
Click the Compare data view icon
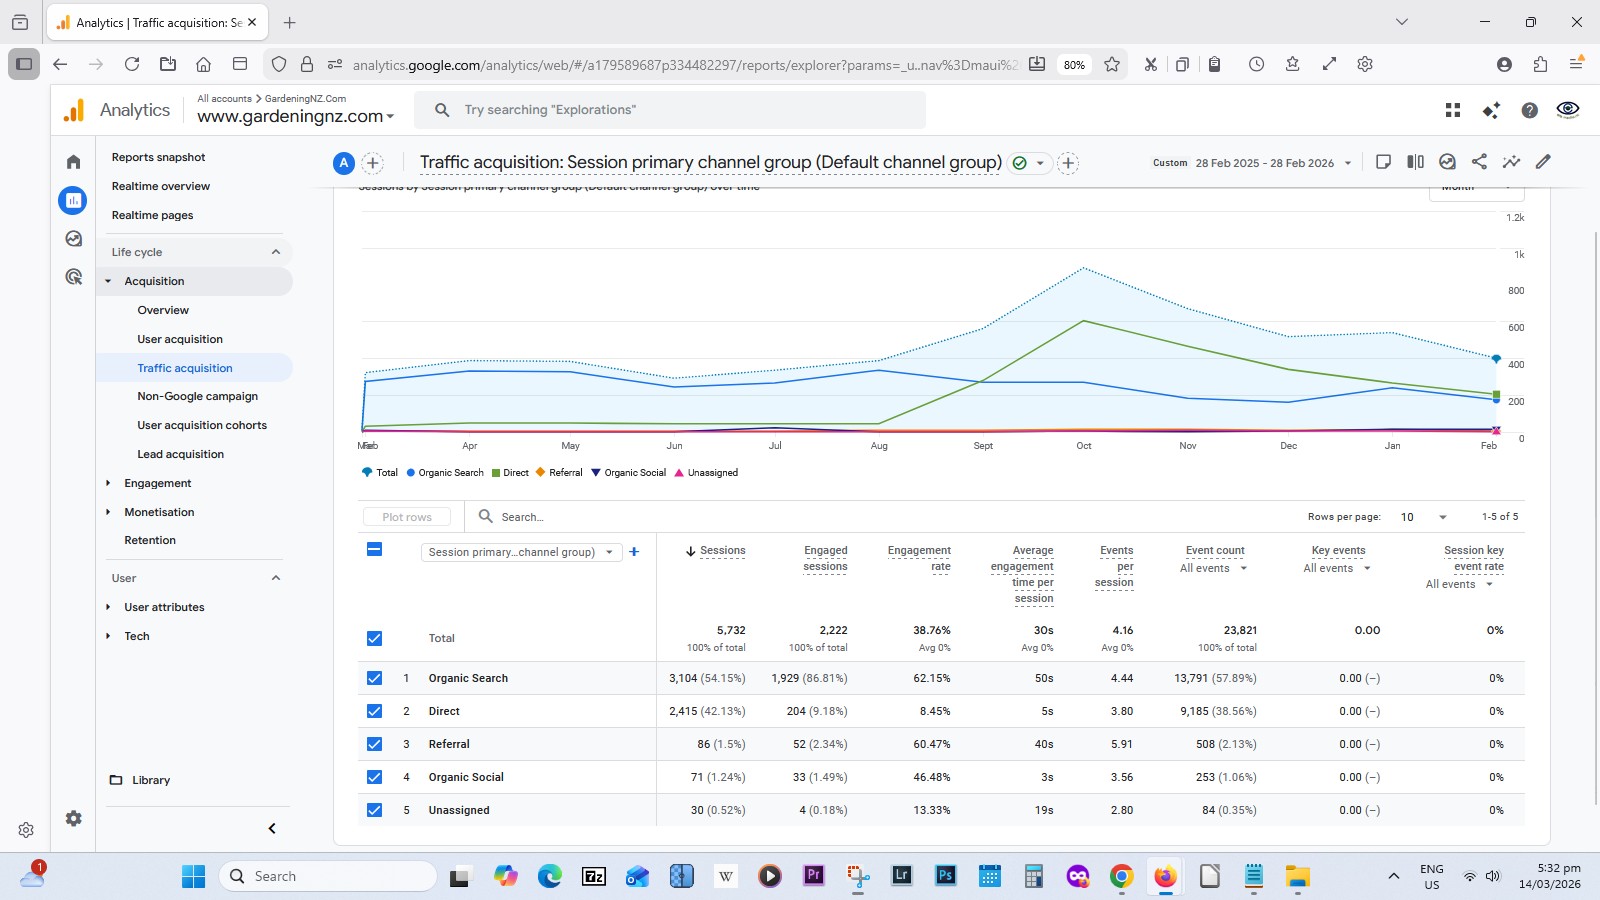(1415, 162)
